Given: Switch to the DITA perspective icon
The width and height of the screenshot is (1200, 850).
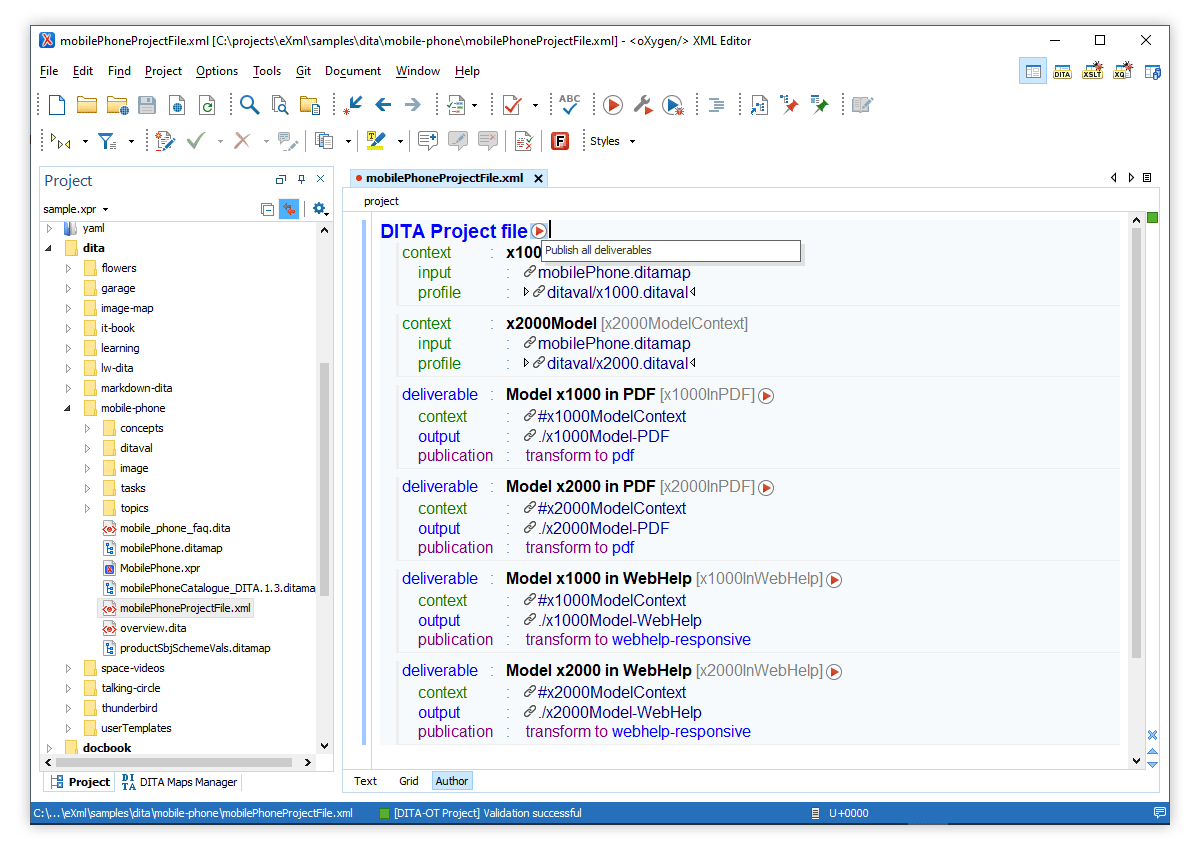Looking at the screenshot, I should 1062,71.
